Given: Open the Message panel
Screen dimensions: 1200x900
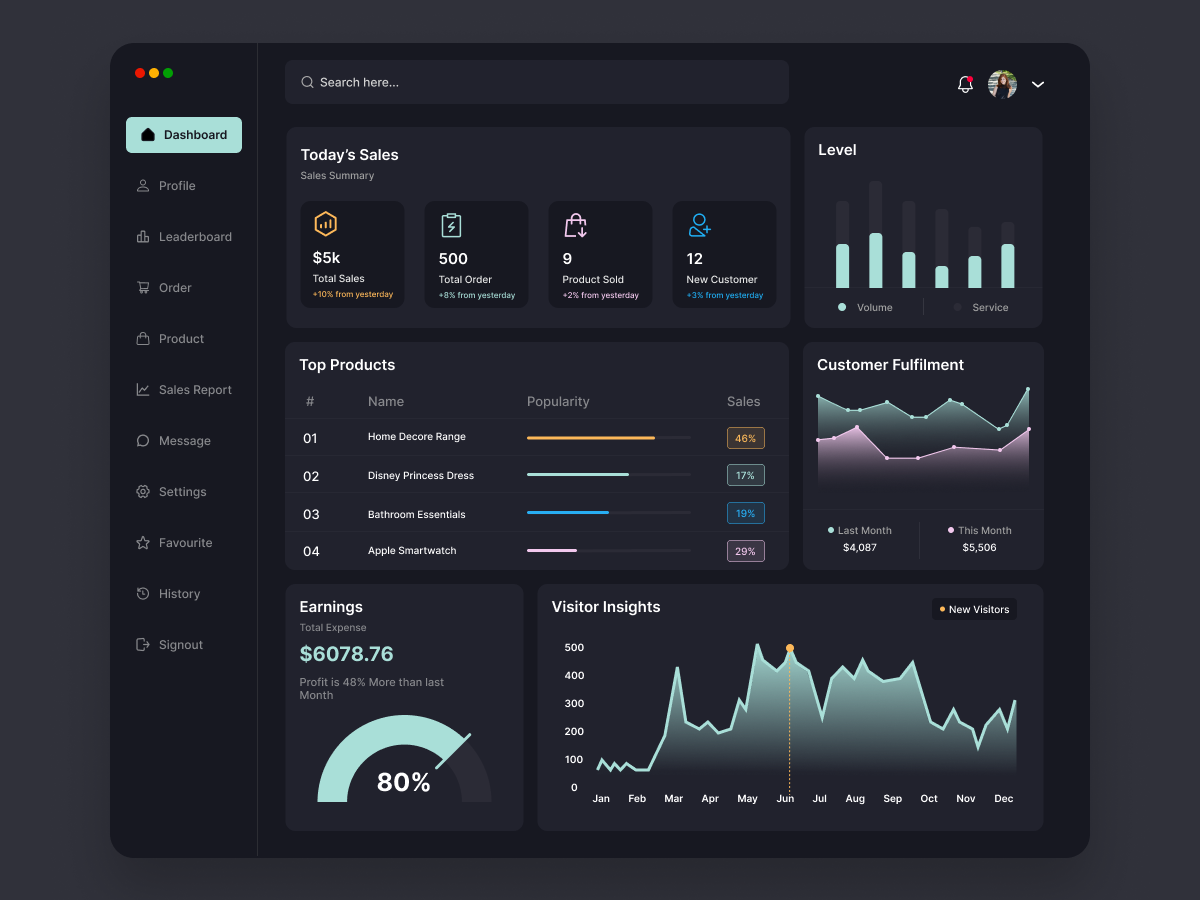Looking at the screenshot, I should click(x=185, y=440).
